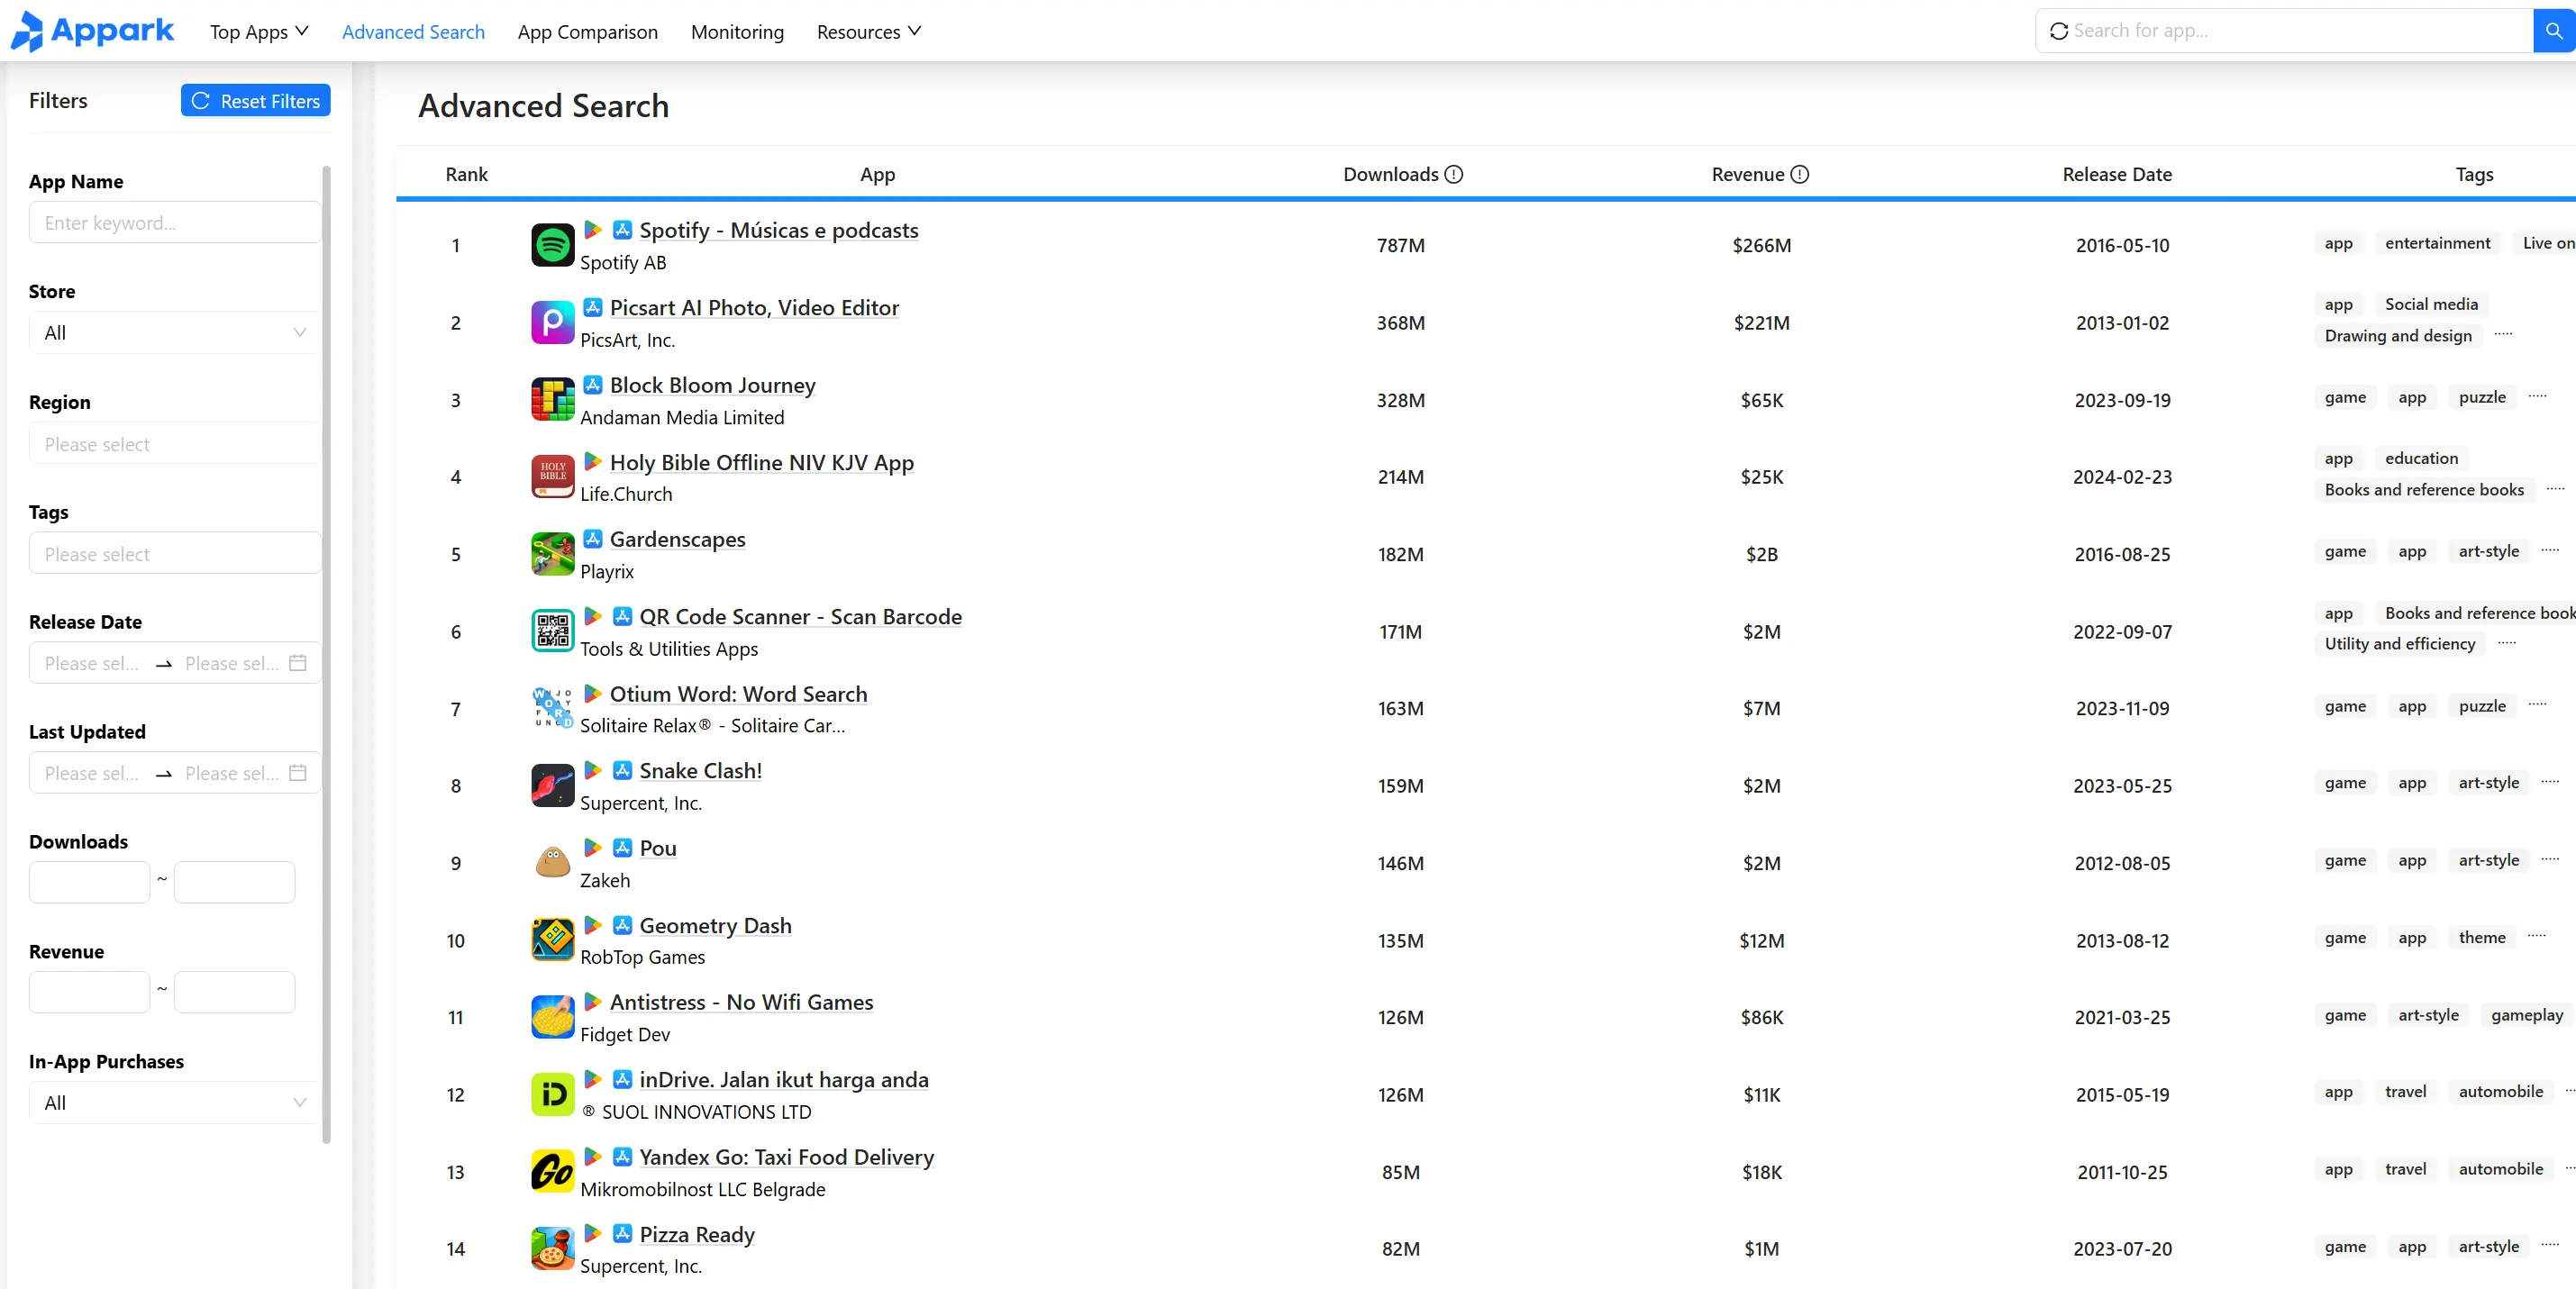Click the Geometry Dash app icon
This screenshot has height=1289, width=2576.
point(552,940)
